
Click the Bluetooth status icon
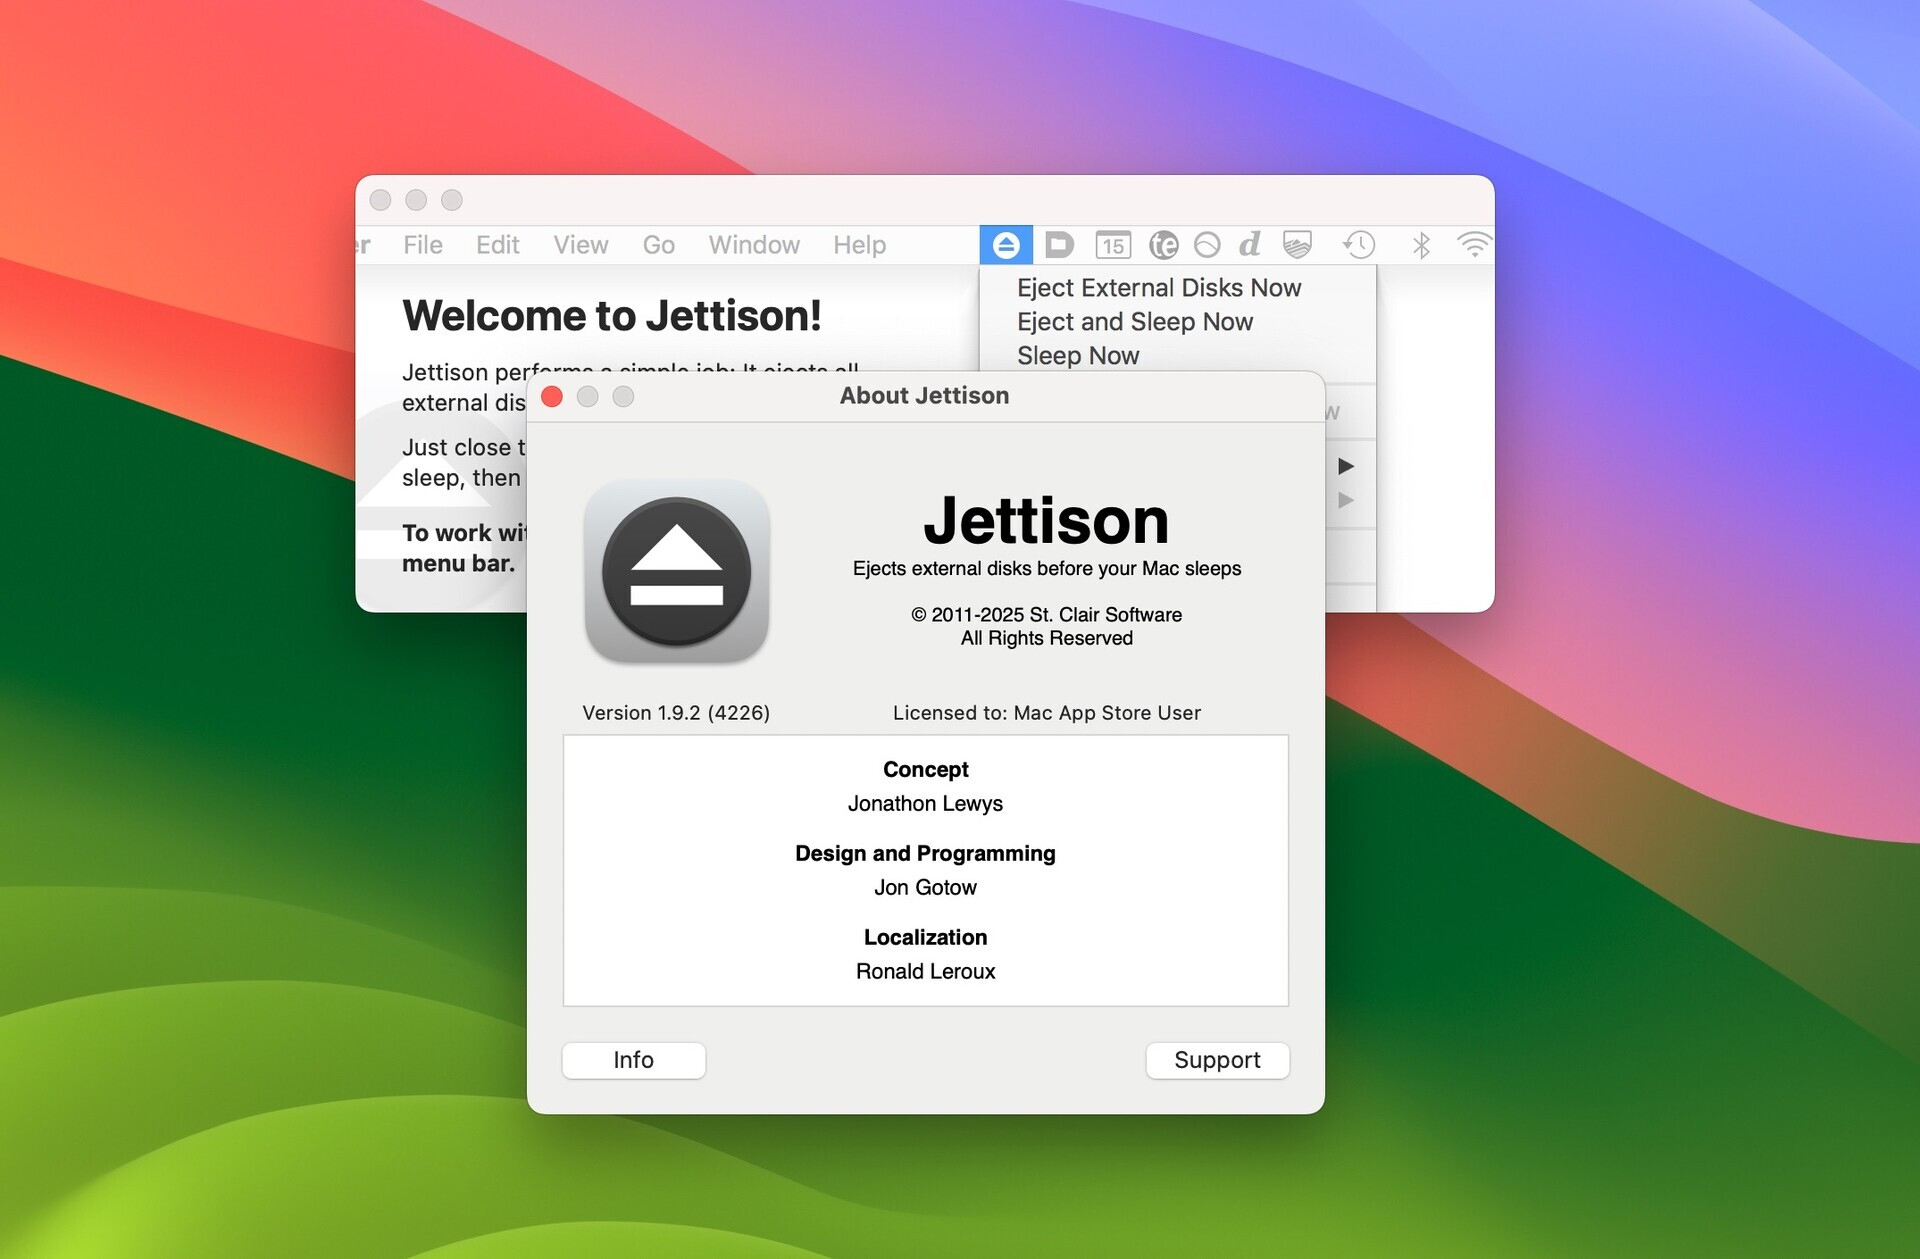click(1420, 245)
